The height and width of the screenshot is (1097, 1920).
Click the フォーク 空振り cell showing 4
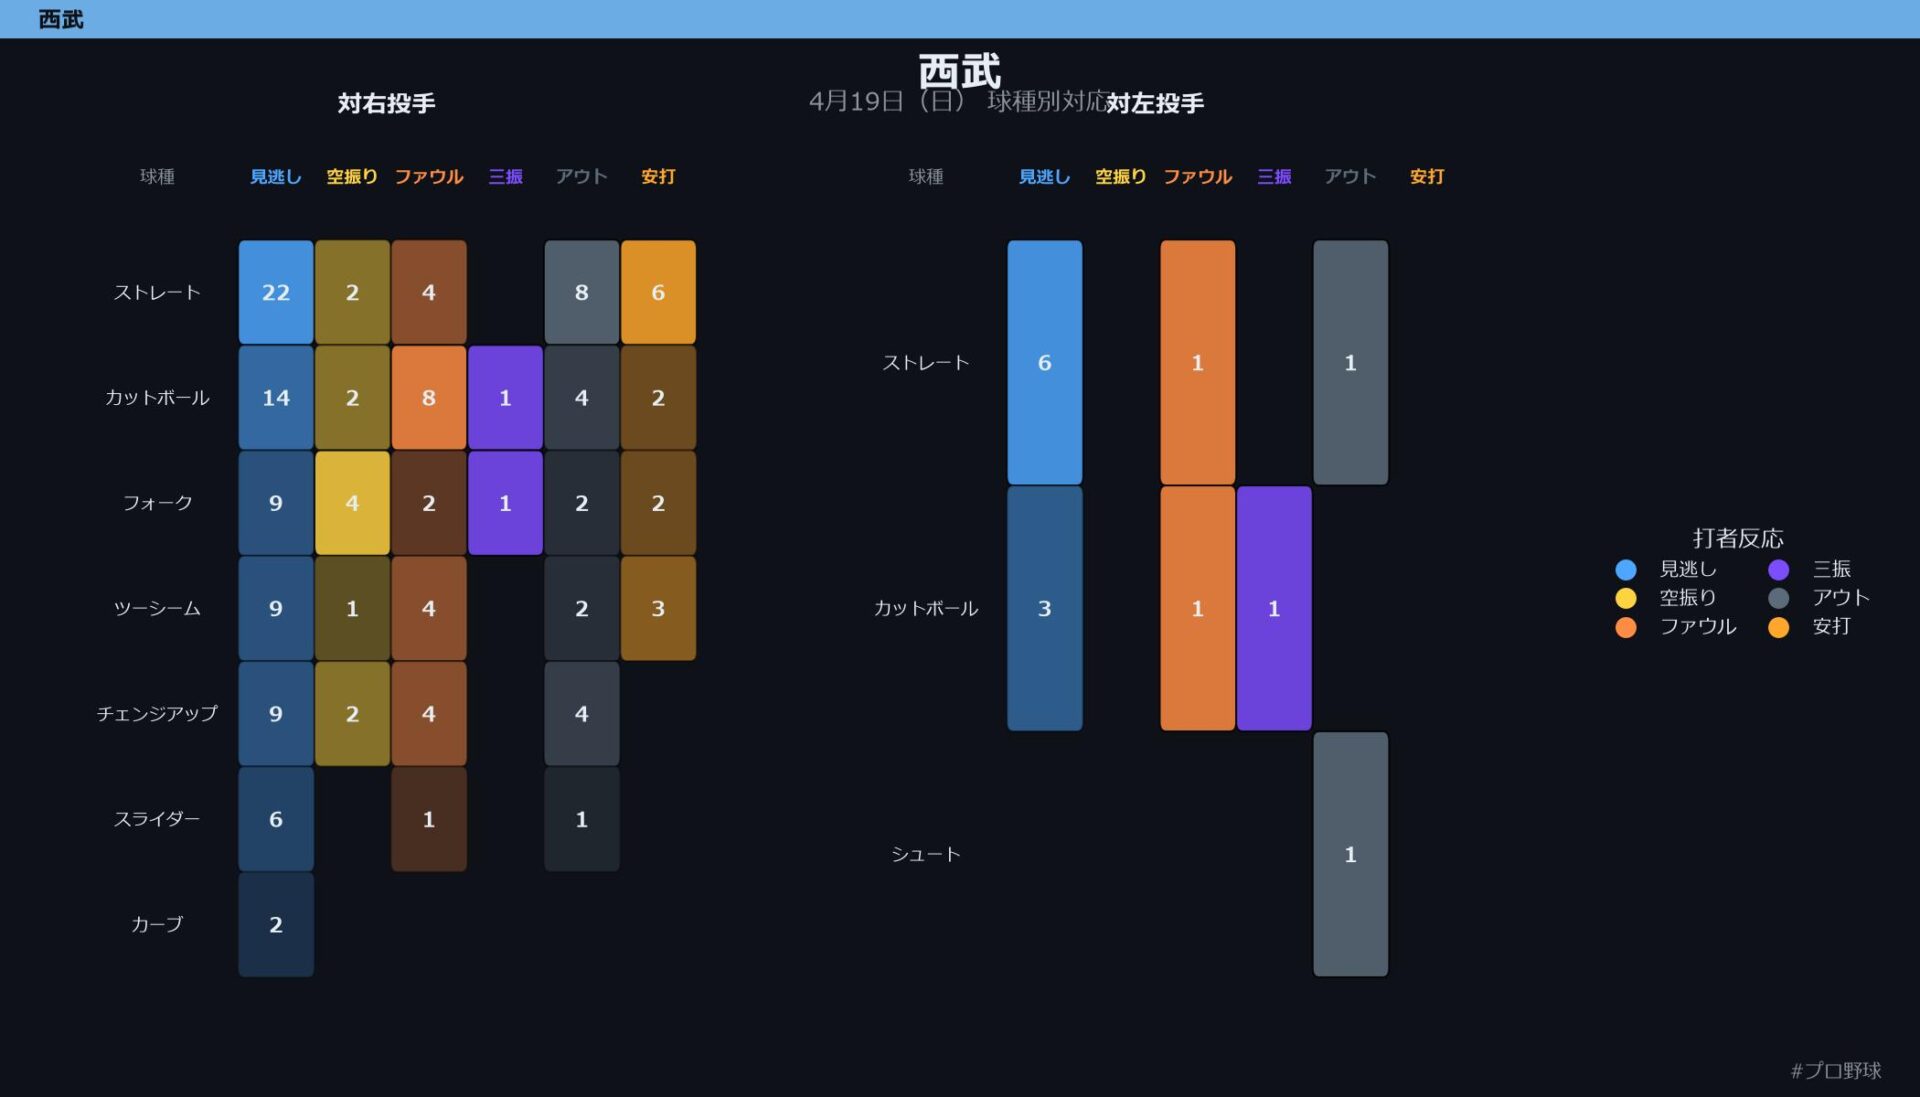click(x=352, y=503)
